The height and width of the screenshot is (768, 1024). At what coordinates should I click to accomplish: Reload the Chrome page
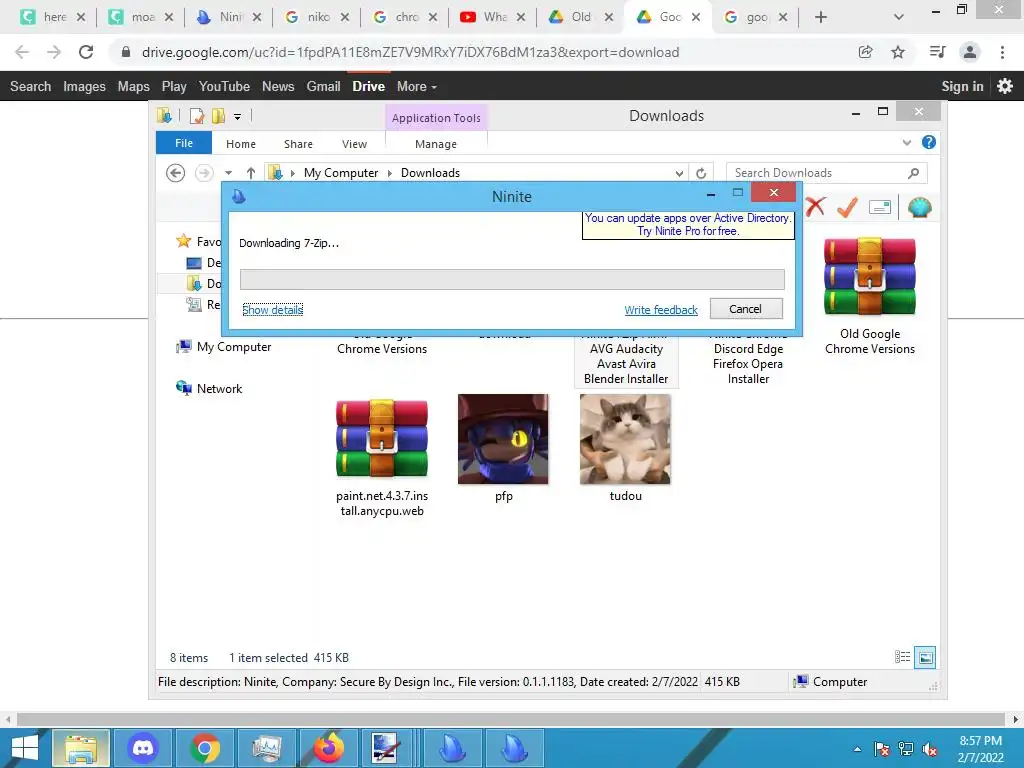[x=86, y=52]
